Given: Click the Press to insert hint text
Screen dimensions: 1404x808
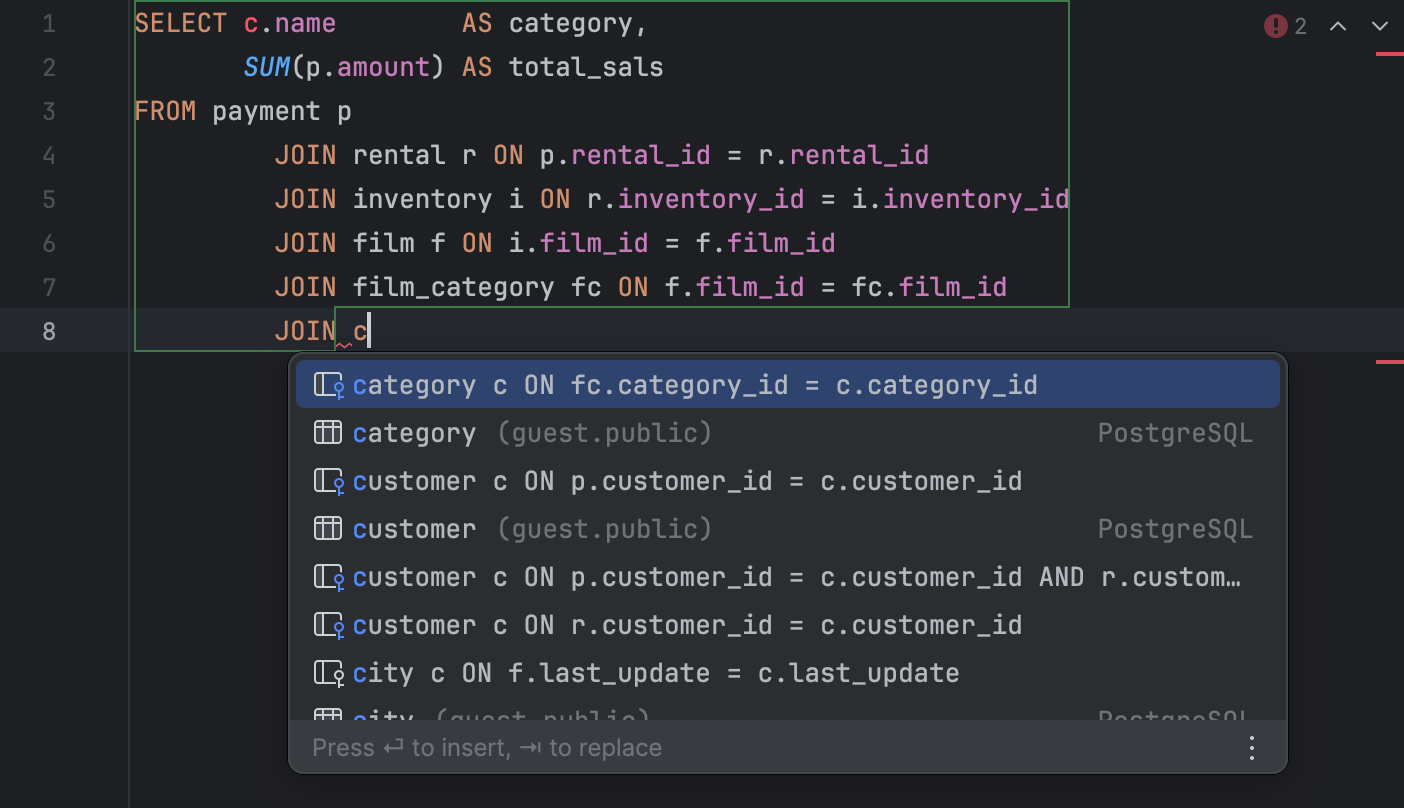Looking at the screenshot, I should click(487, 747).
